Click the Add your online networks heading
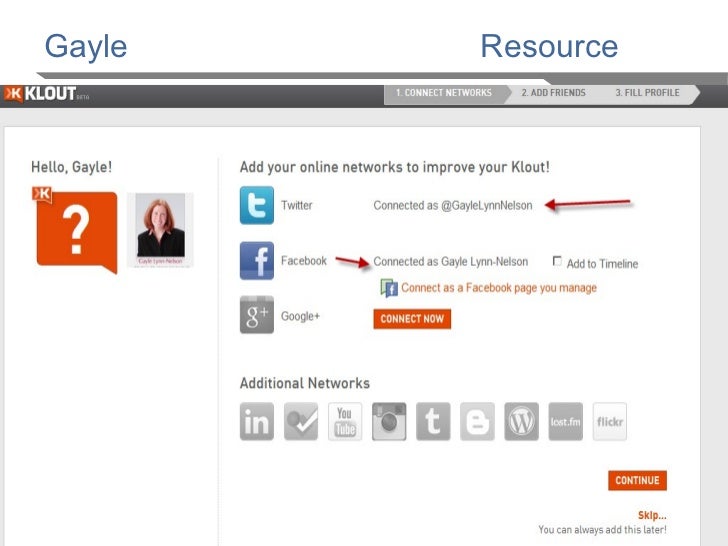The width and height of the screenshot is (728, 546). pyautogui.click(x=395, y=167)
